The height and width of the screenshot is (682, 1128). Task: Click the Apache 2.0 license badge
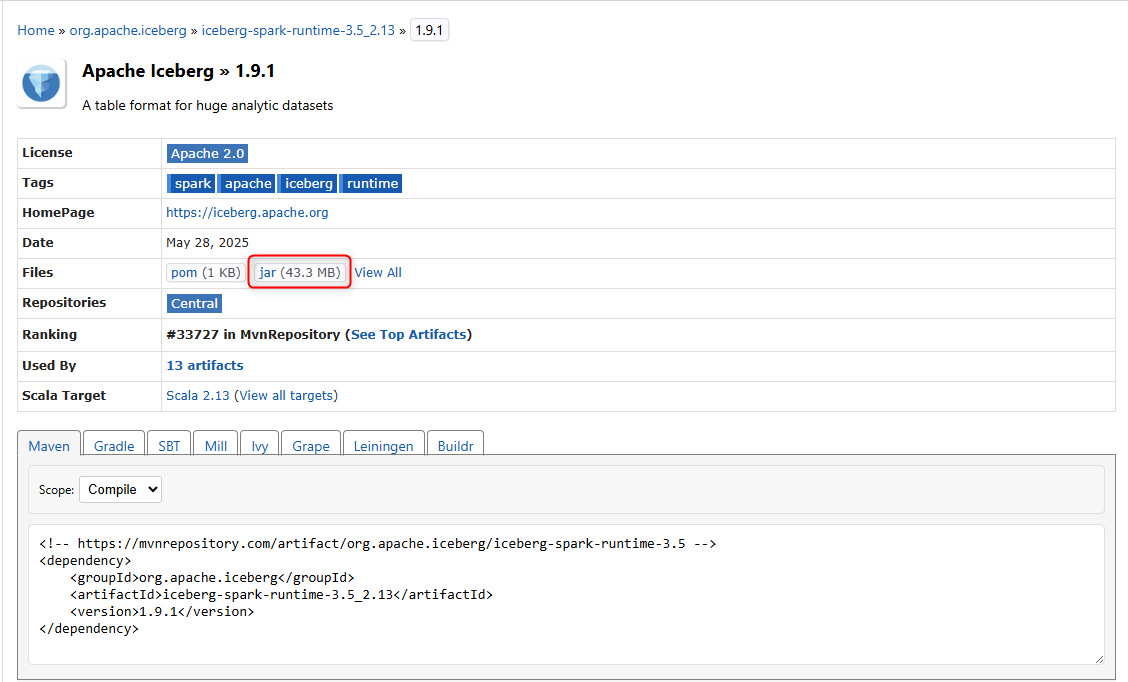(207, 153)
